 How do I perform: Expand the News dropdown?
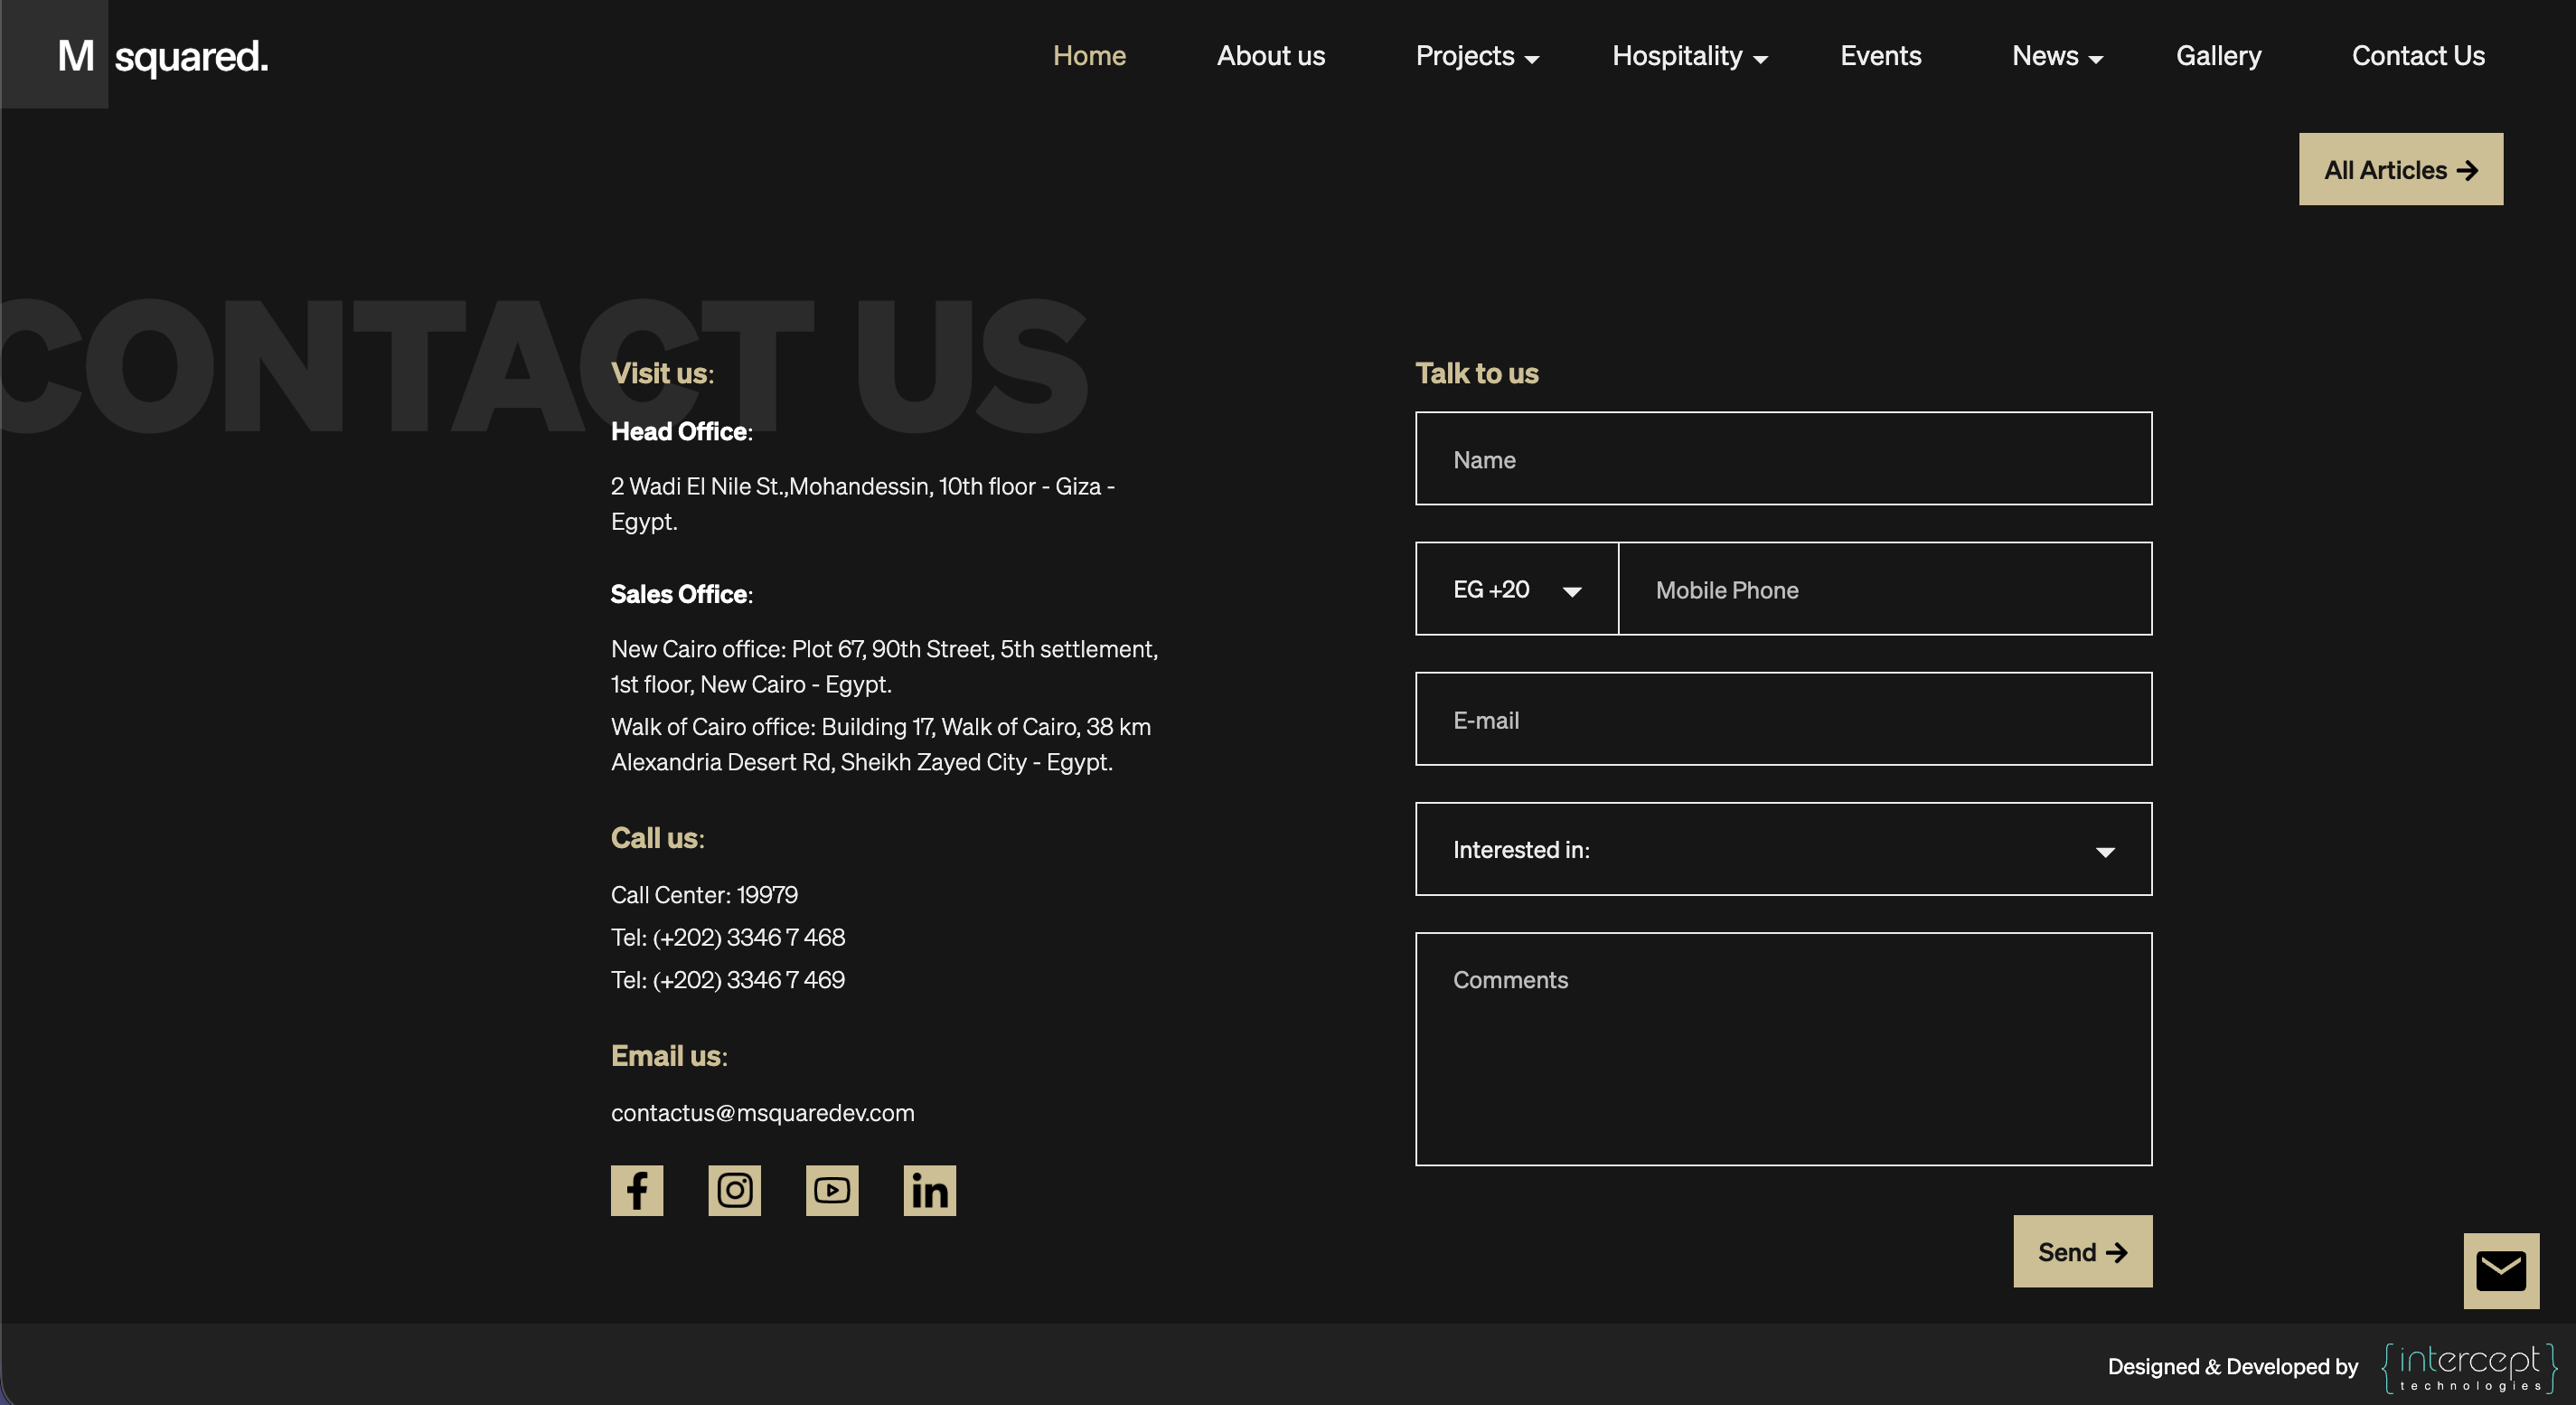point(2057,56)
